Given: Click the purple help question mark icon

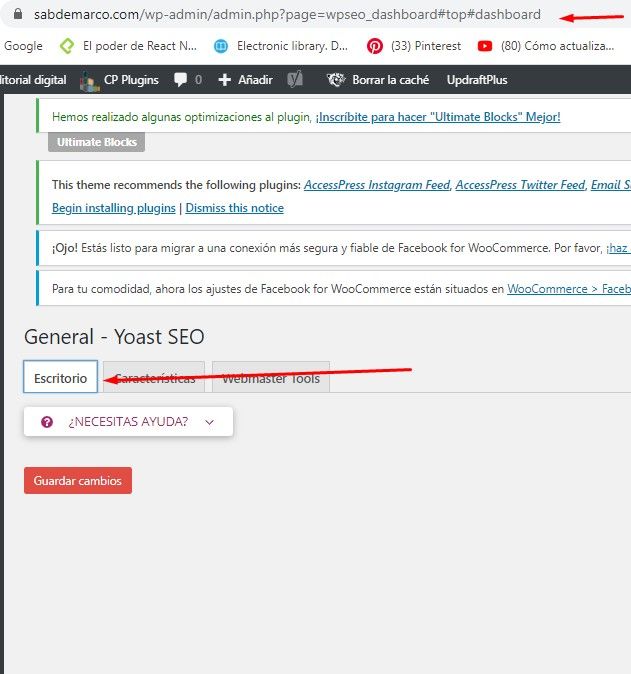Looking at the screenshot, I should [x=47, y=422].
